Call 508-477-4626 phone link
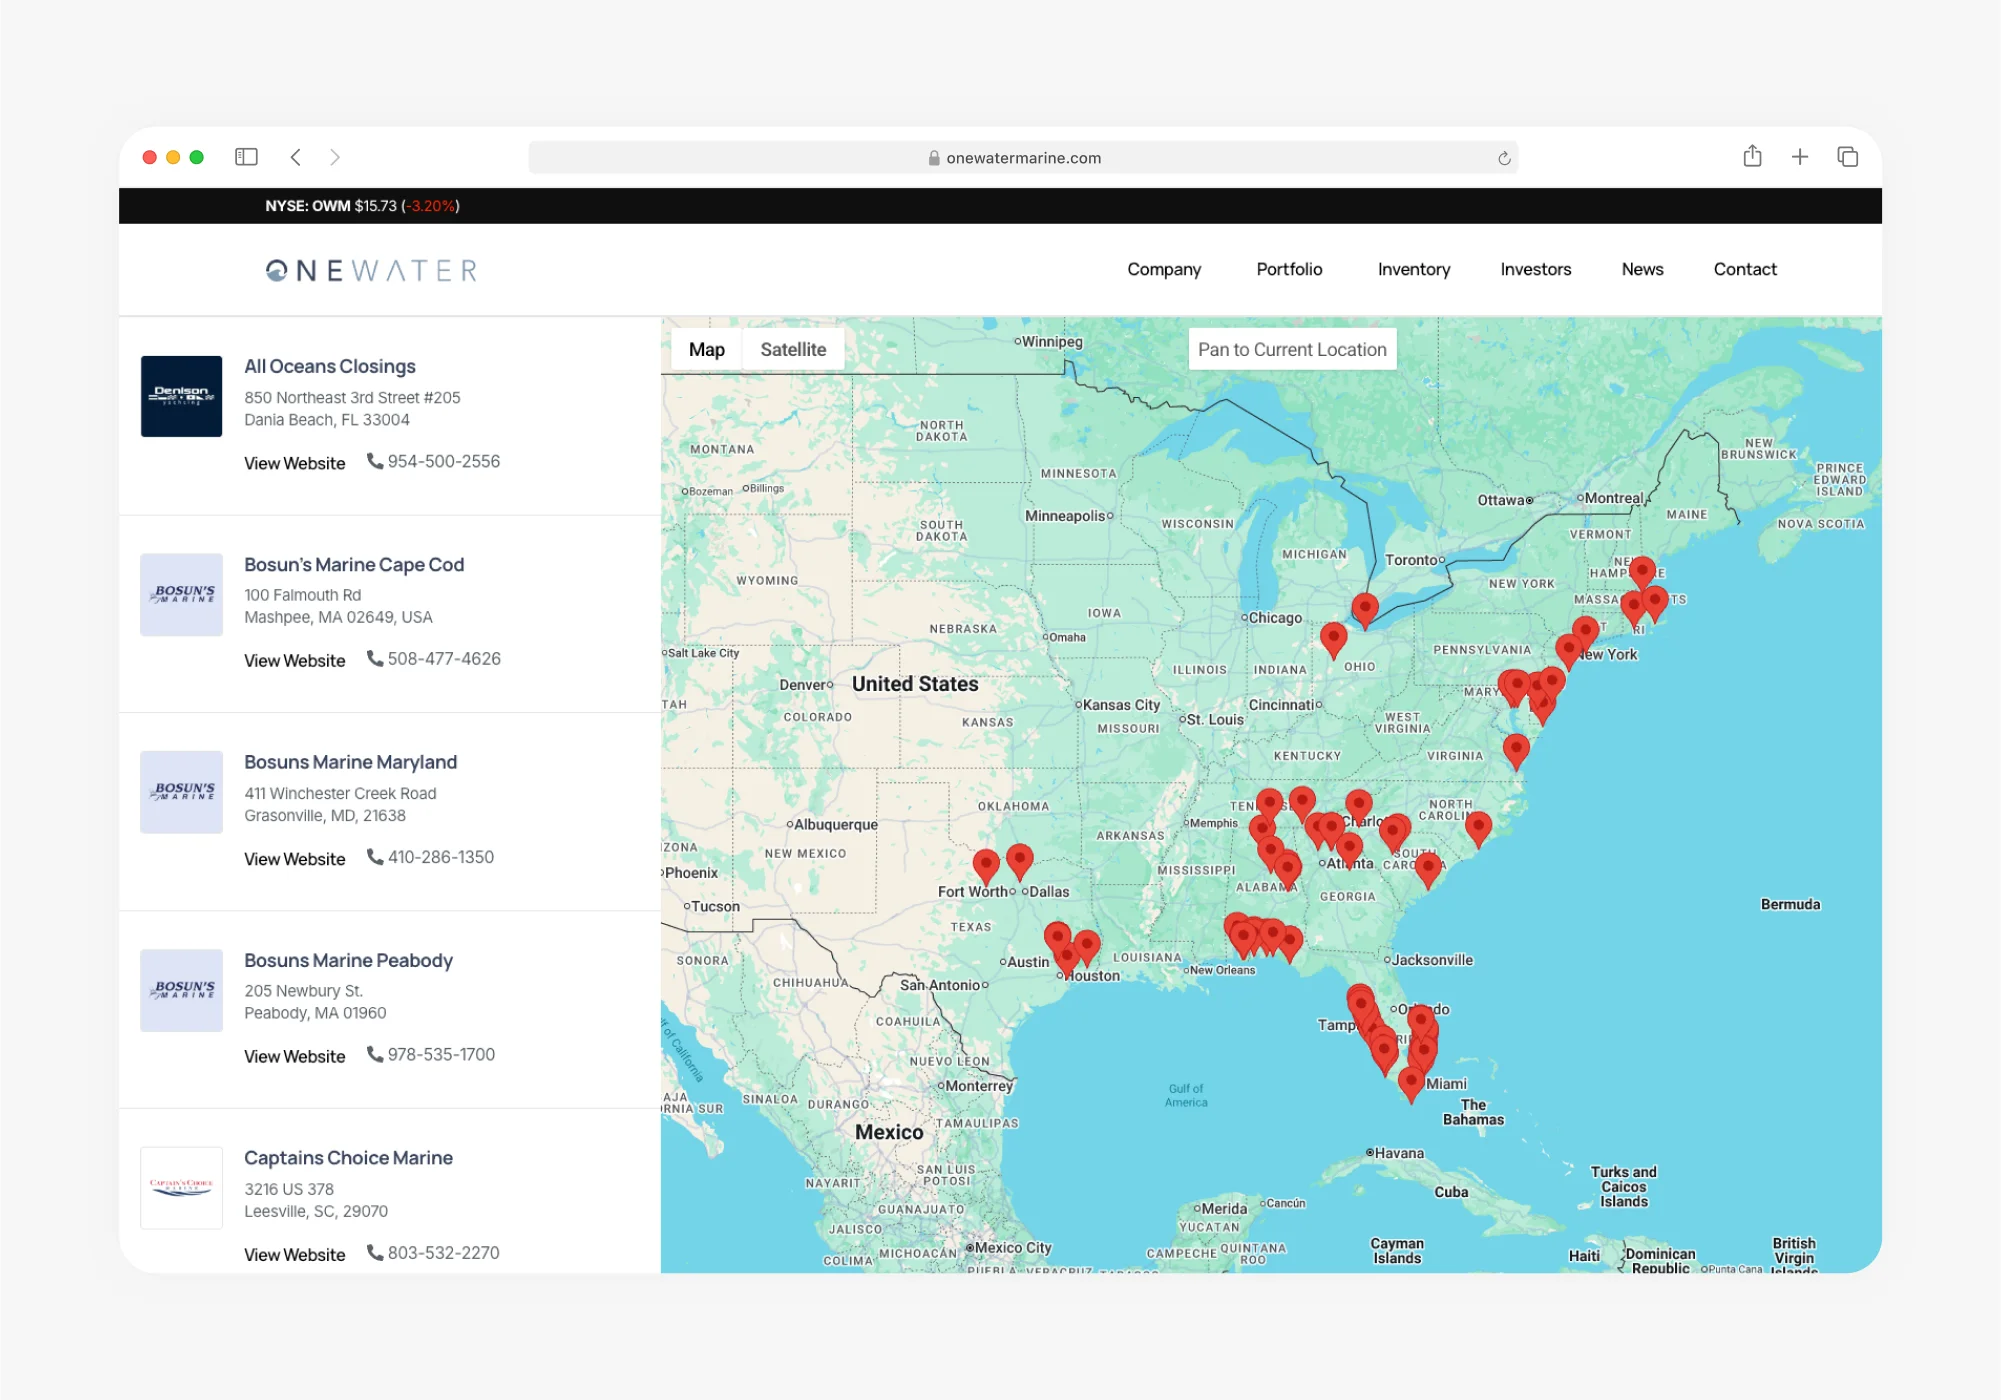This screenshot has height=1400, width=2001. click(433, 658)
